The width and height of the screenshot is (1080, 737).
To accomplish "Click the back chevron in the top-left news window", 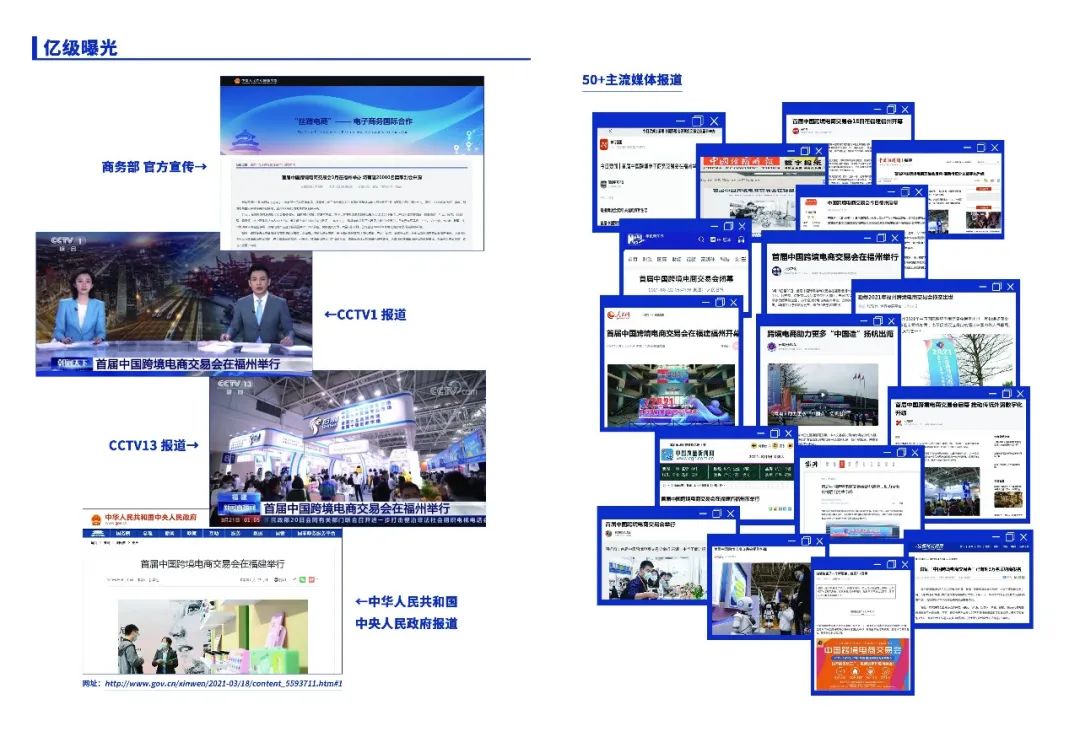I will click(x=611, y=131).
